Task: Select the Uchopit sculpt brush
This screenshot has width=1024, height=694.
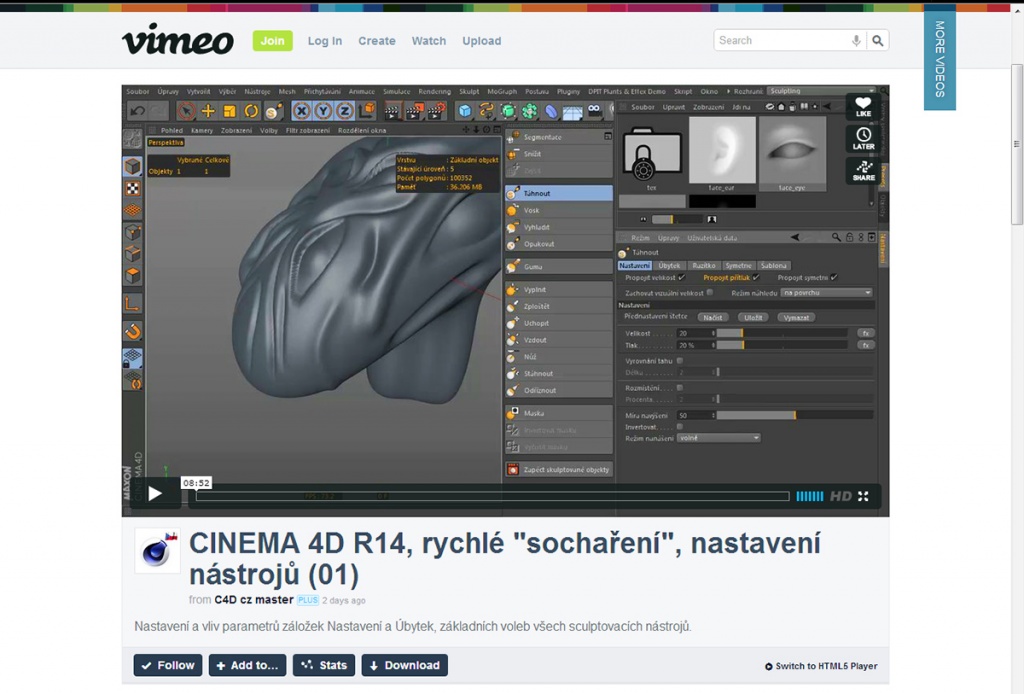Action: 559,323
